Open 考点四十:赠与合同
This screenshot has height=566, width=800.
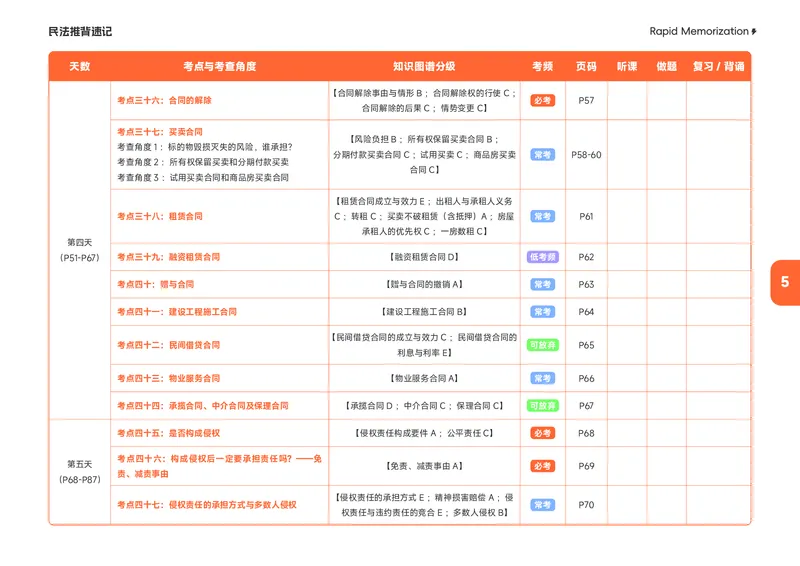click(156, 284)
